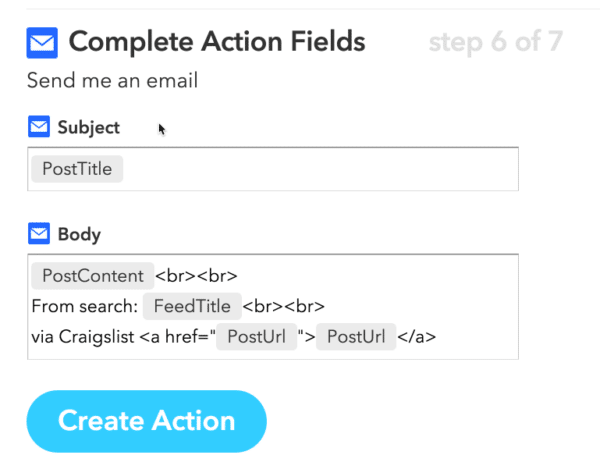The image size is (600, 455).
Task: Click the PostUrl ingredient before the closing tag
Action: click(x=356, y=337)
